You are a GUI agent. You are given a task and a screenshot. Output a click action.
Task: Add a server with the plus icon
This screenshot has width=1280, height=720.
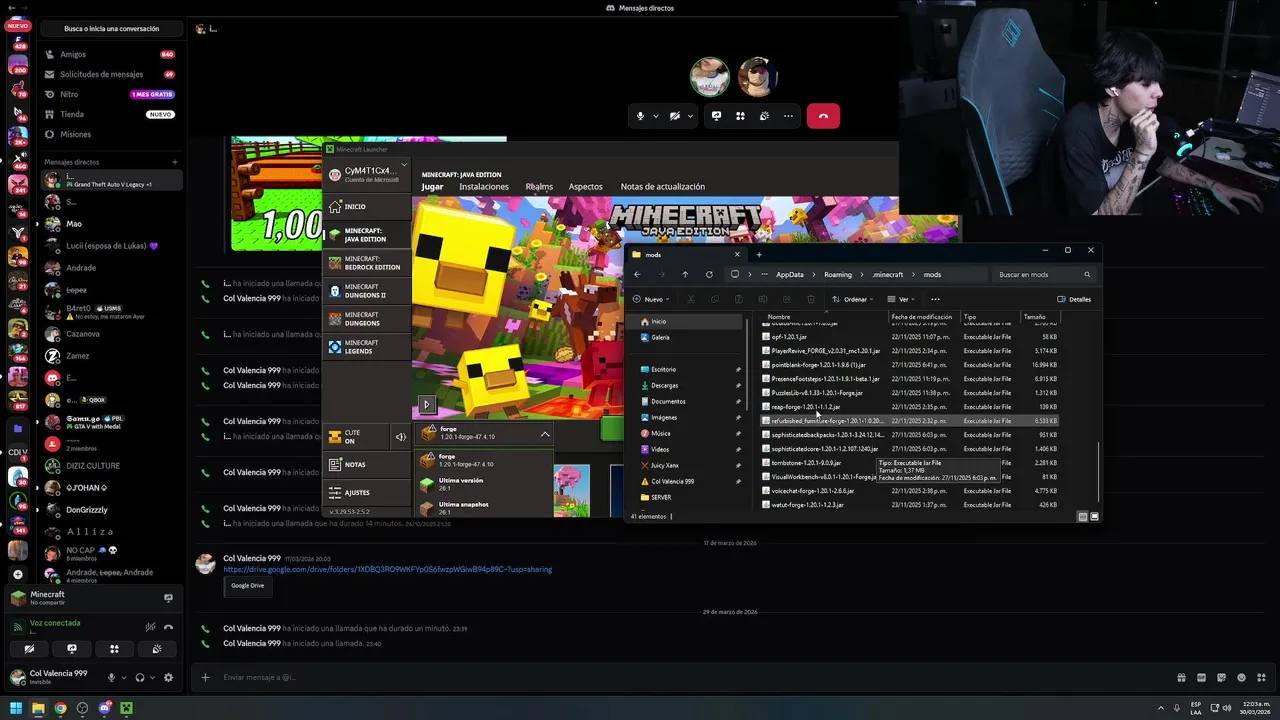17,574
